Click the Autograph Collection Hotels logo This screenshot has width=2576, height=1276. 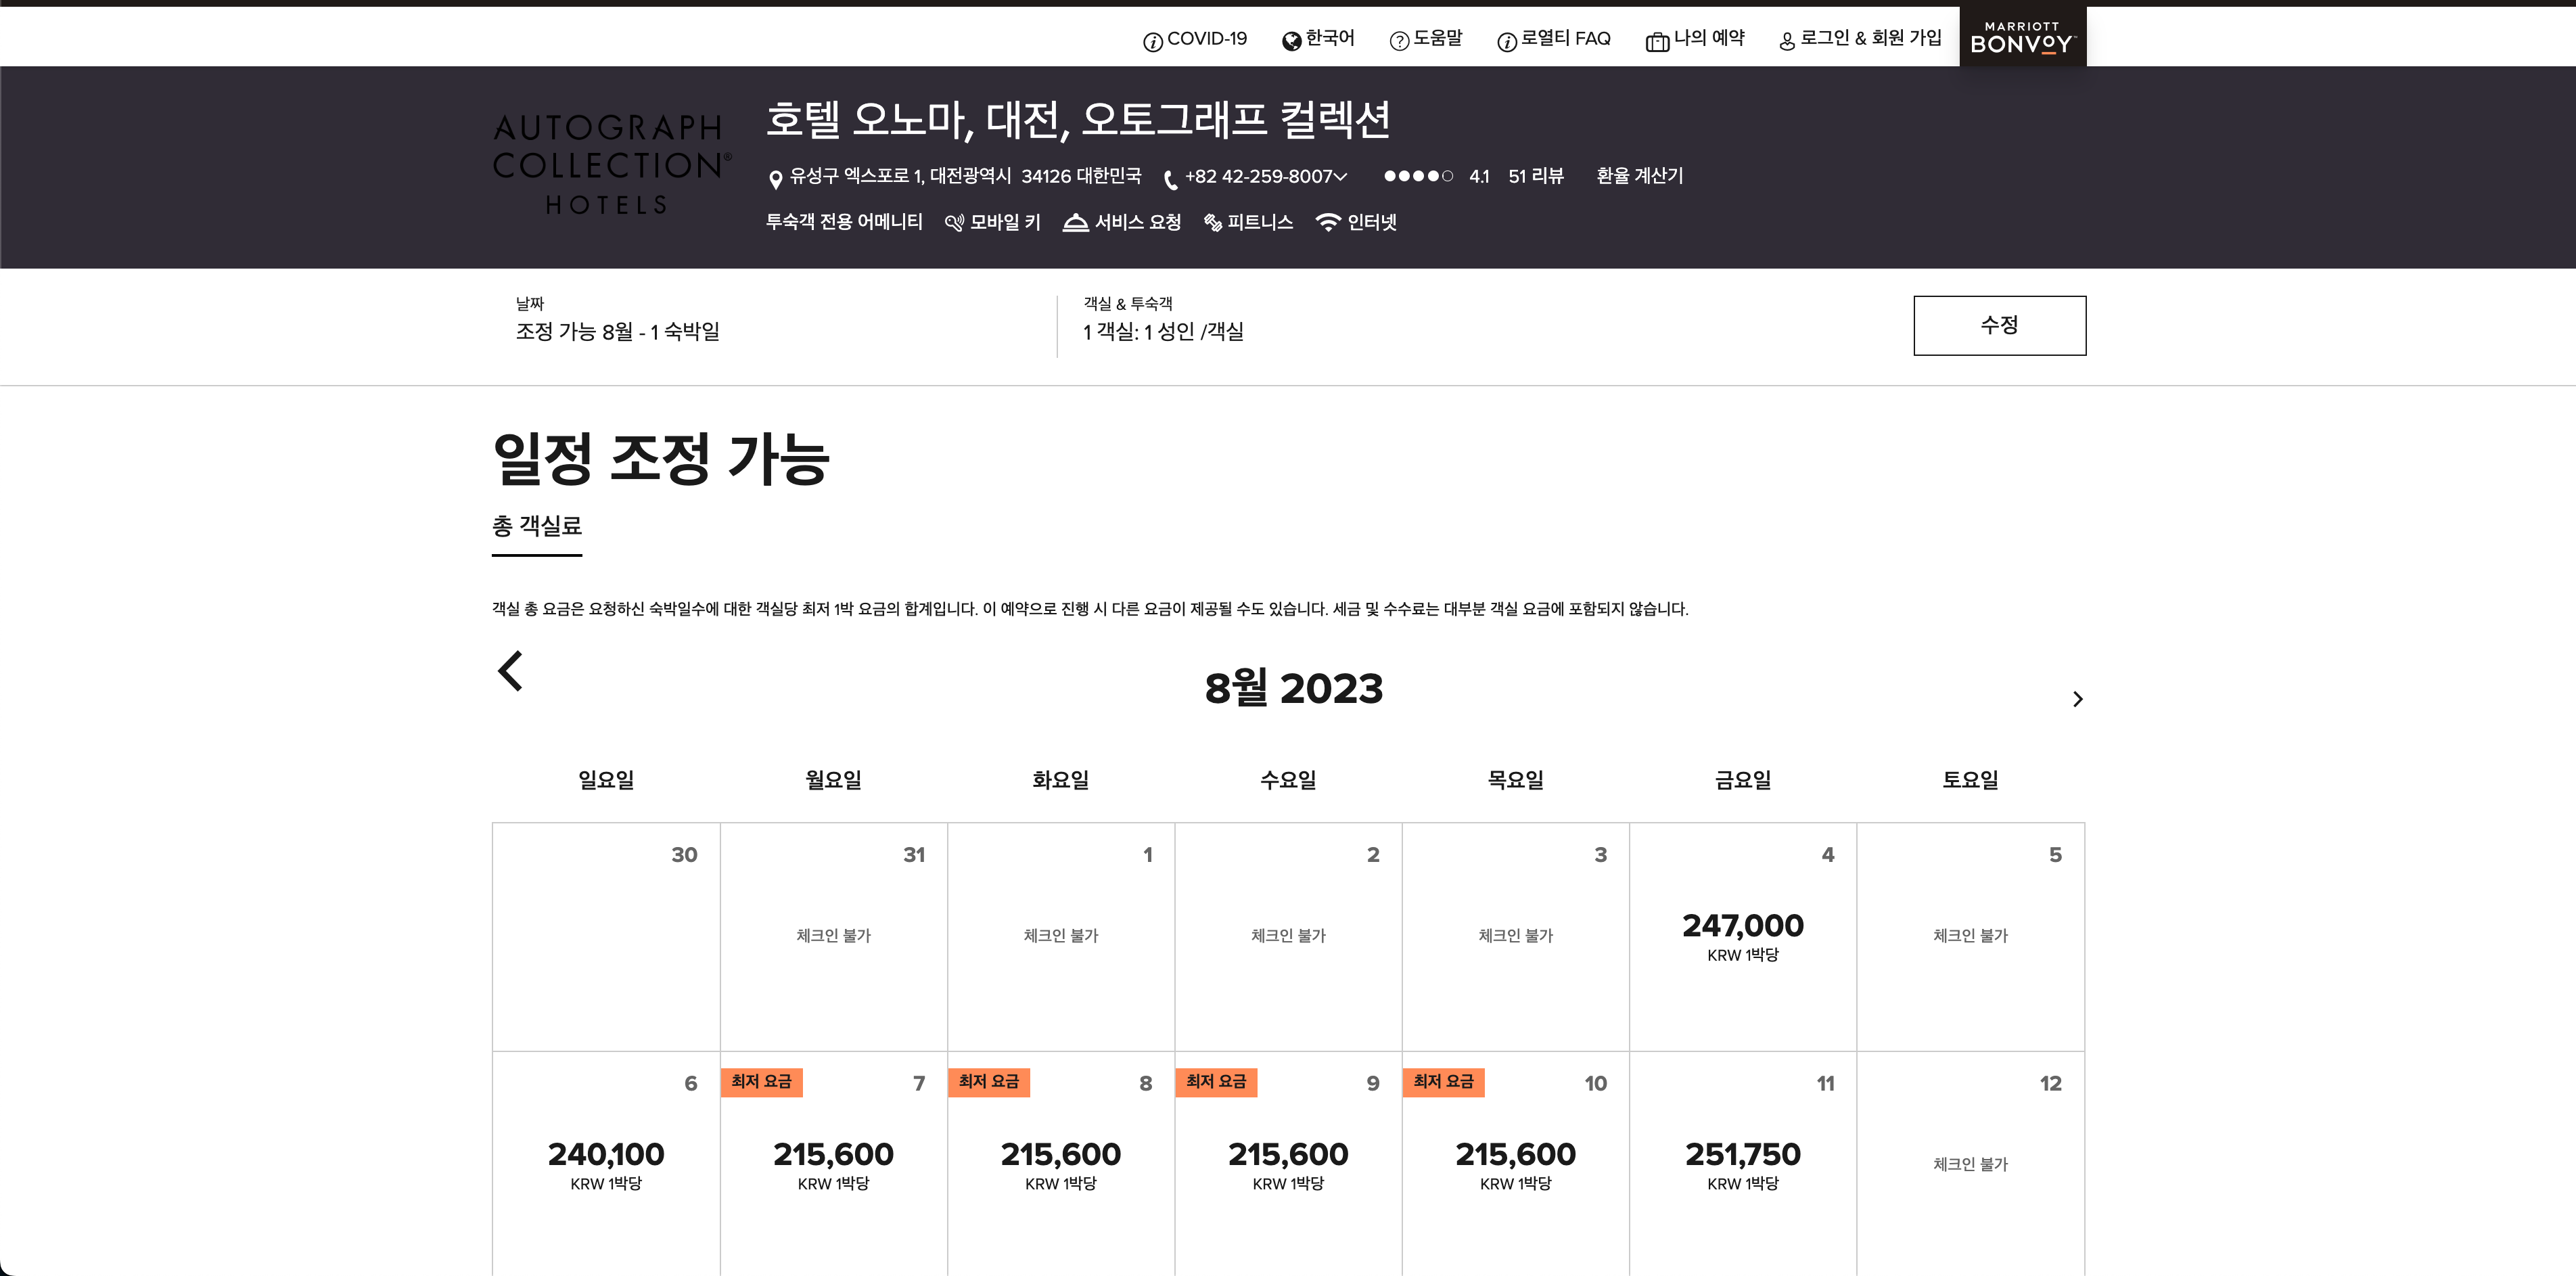(611, 165)
